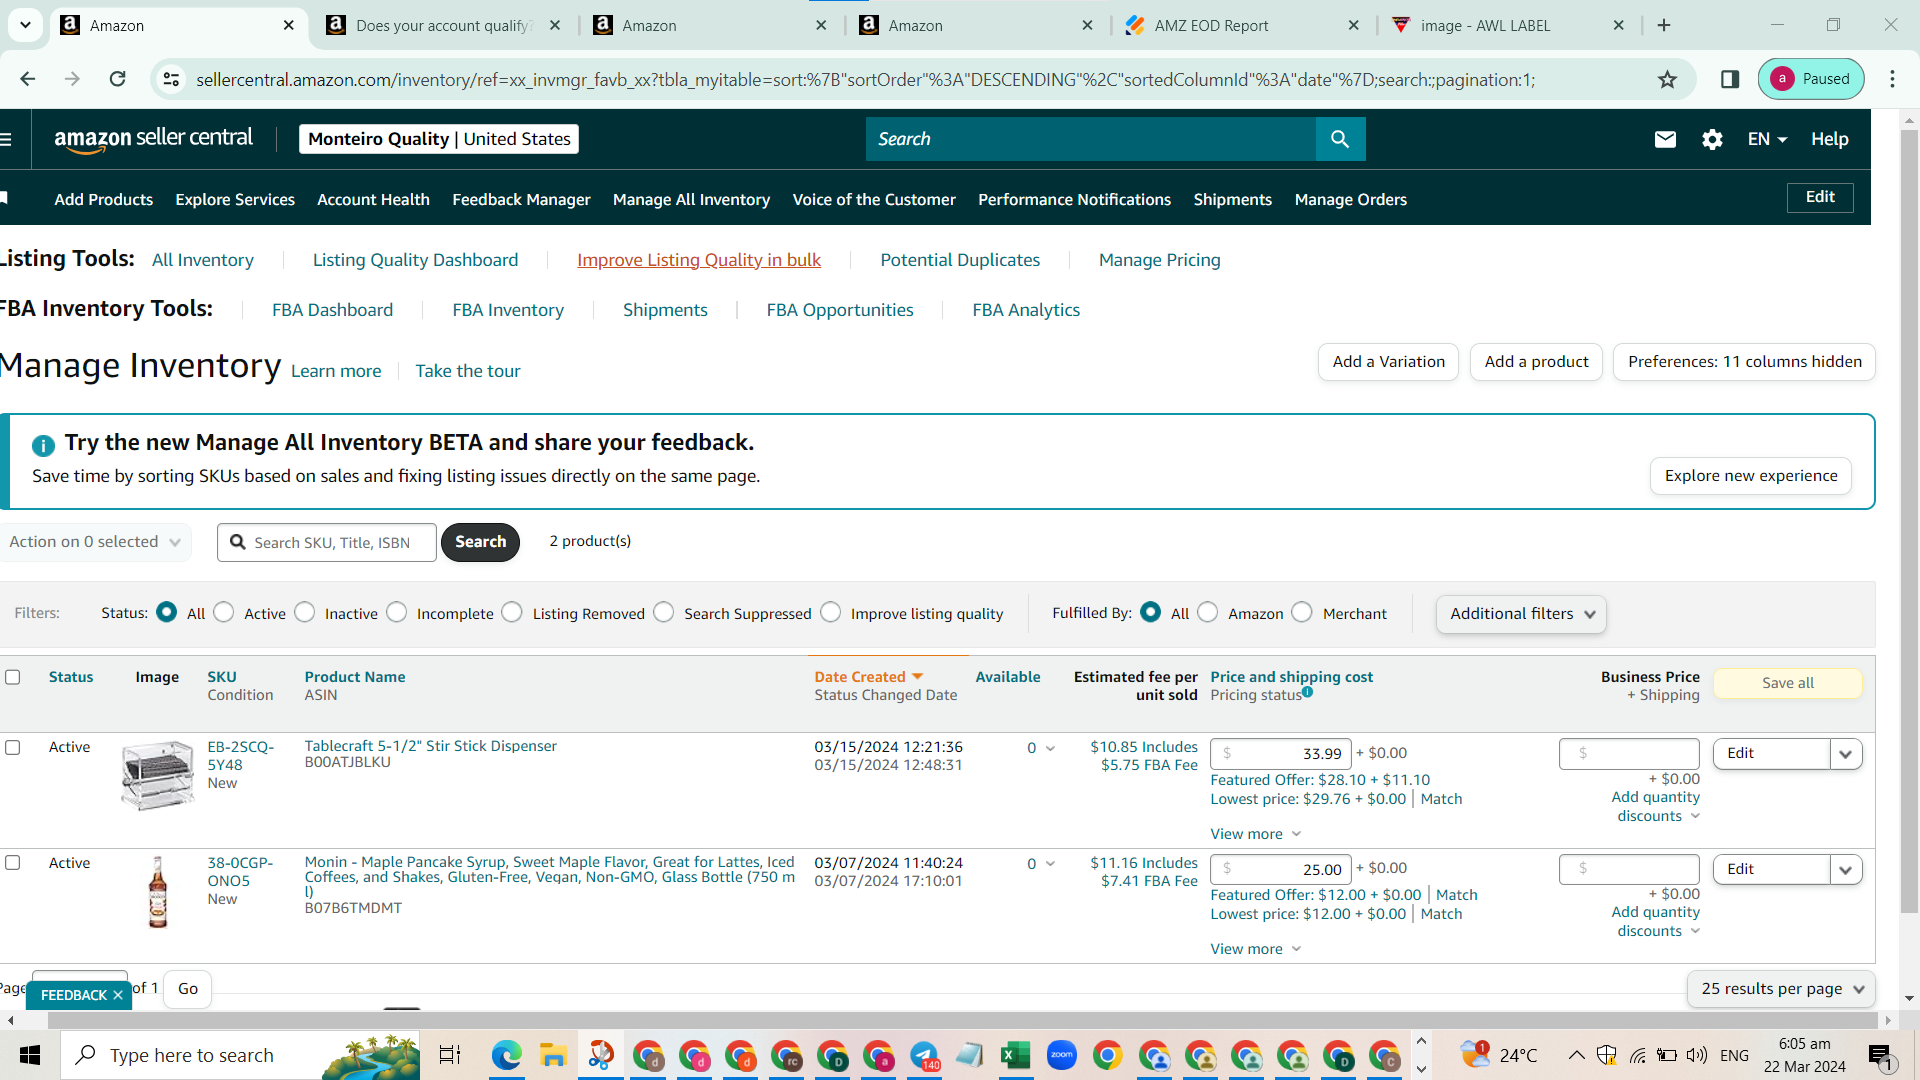Select the Search Suppressed status radio
The width and height of the screenshot is (1920, 1080).
coord(664,612)
